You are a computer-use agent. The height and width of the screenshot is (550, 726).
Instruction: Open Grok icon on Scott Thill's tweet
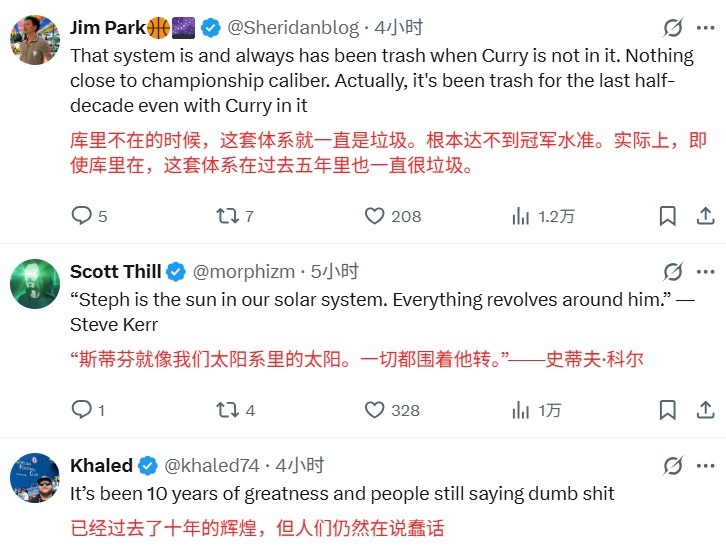[674, 272]
